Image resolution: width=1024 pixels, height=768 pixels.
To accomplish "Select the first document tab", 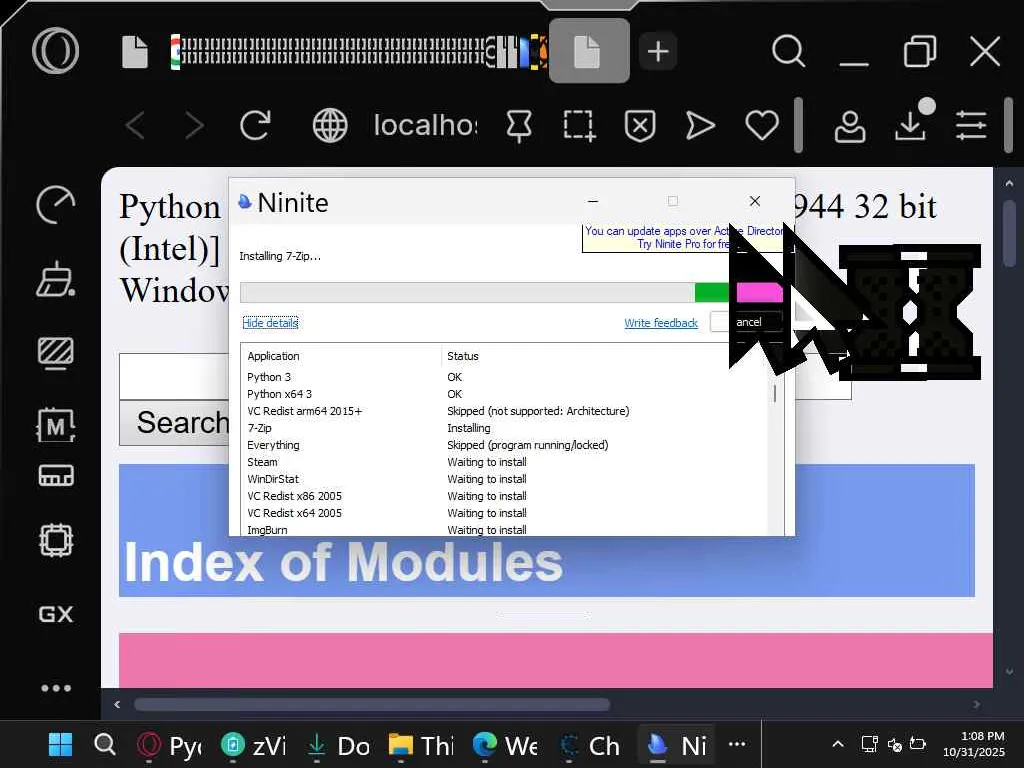I will pyautogui.click(x=135, y=51).
